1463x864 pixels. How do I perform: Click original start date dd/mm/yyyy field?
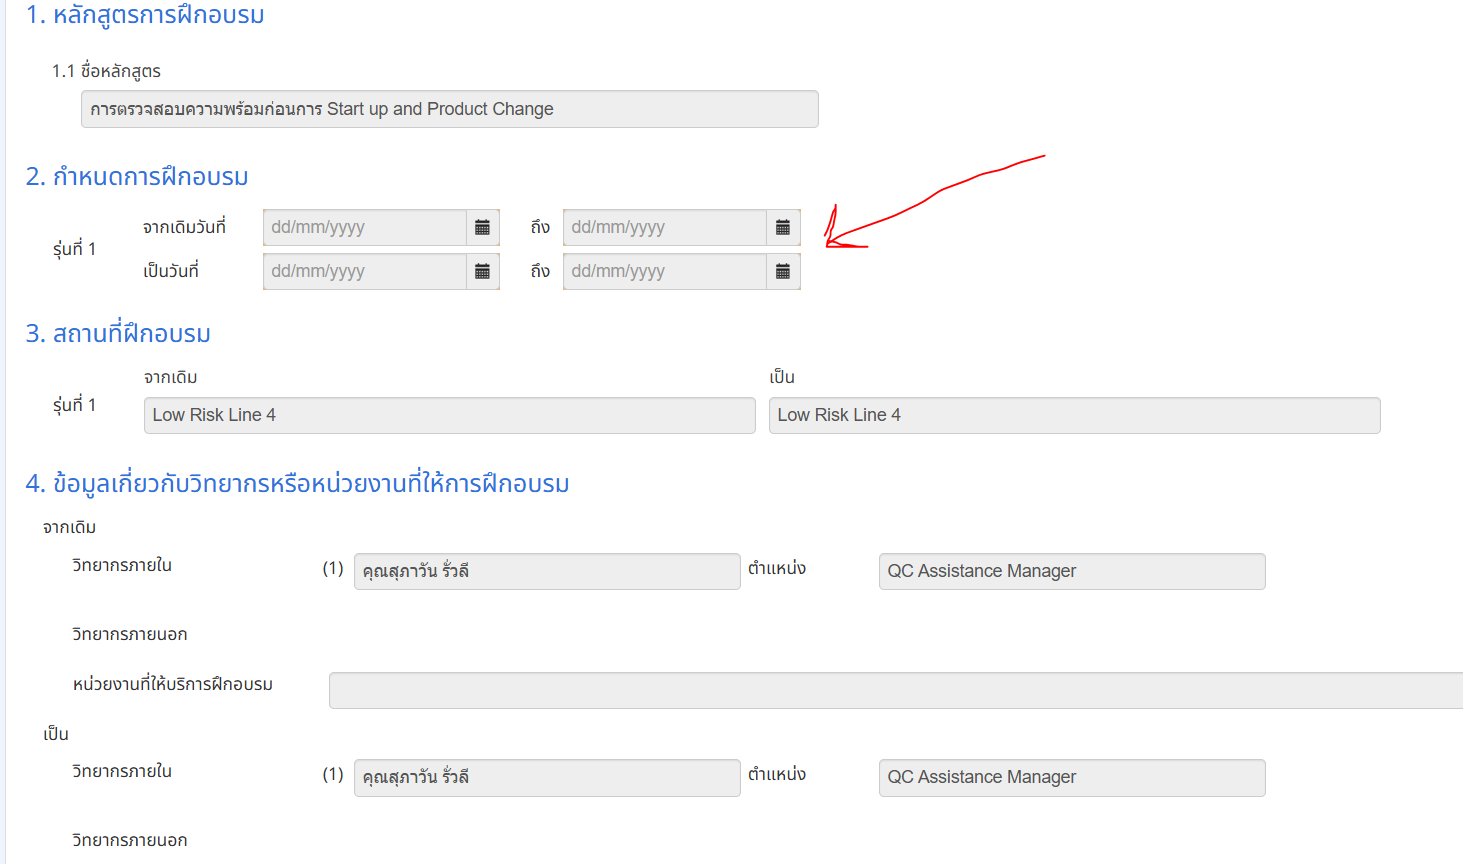tap(364, 228)
